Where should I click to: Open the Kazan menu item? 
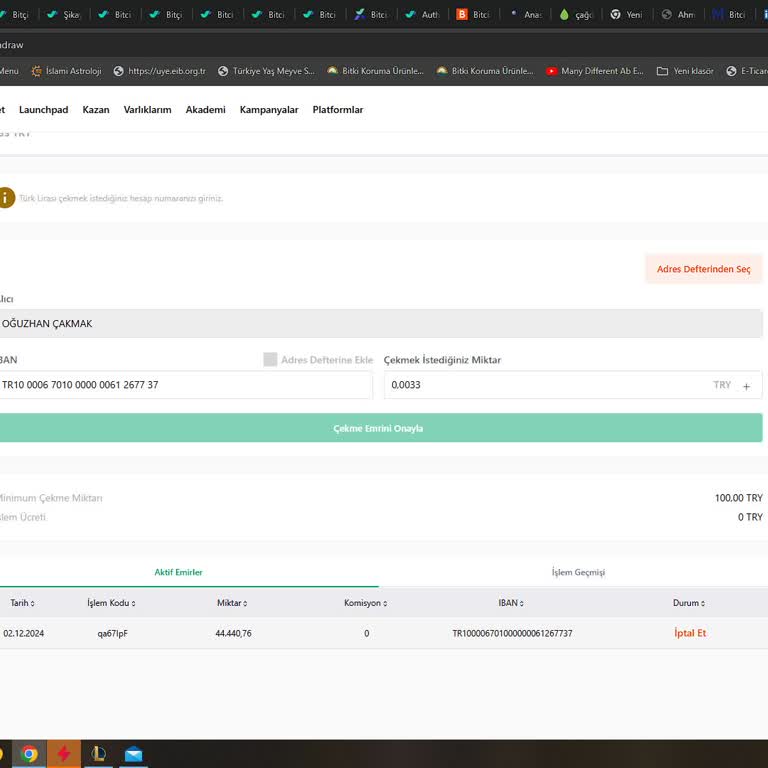[x=96, y=110]
